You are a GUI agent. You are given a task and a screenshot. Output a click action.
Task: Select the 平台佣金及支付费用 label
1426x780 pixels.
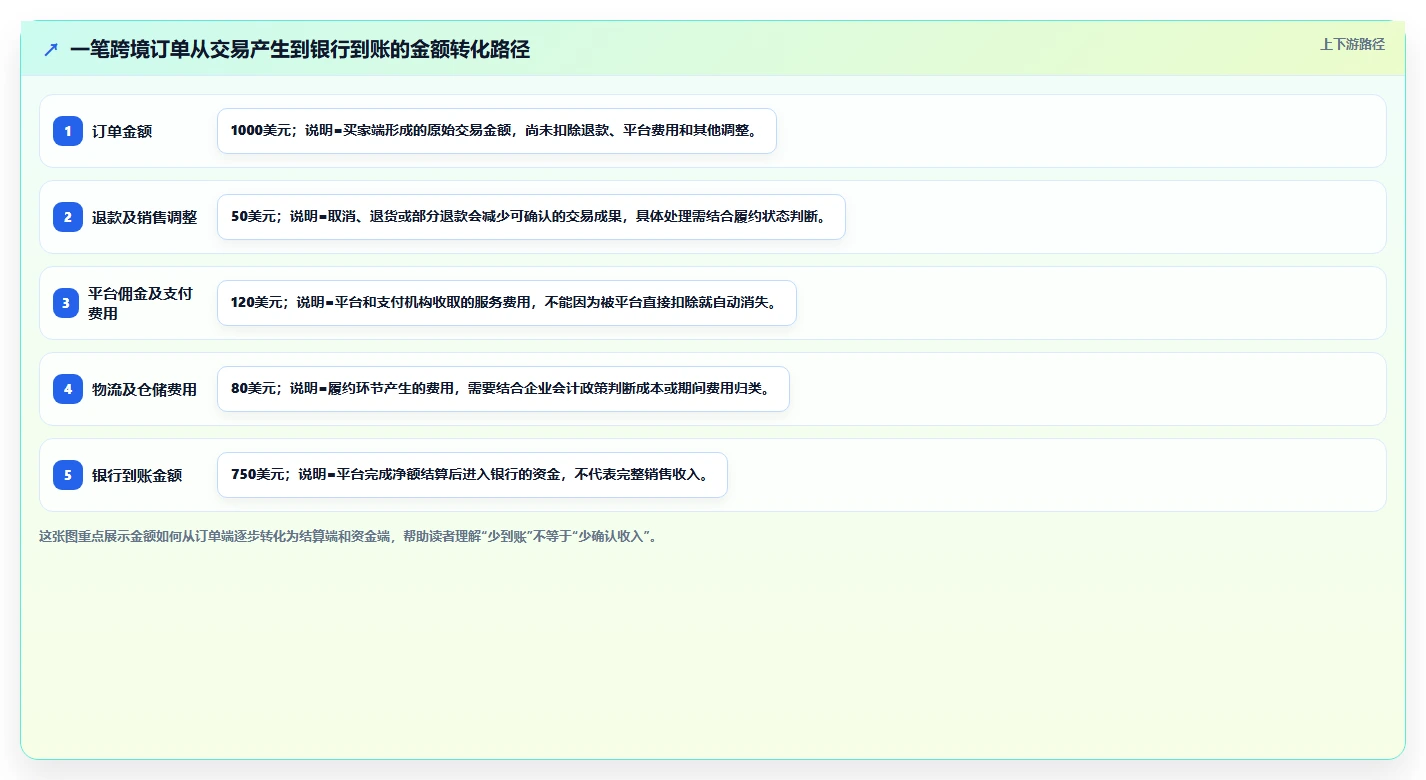point(140,303)
